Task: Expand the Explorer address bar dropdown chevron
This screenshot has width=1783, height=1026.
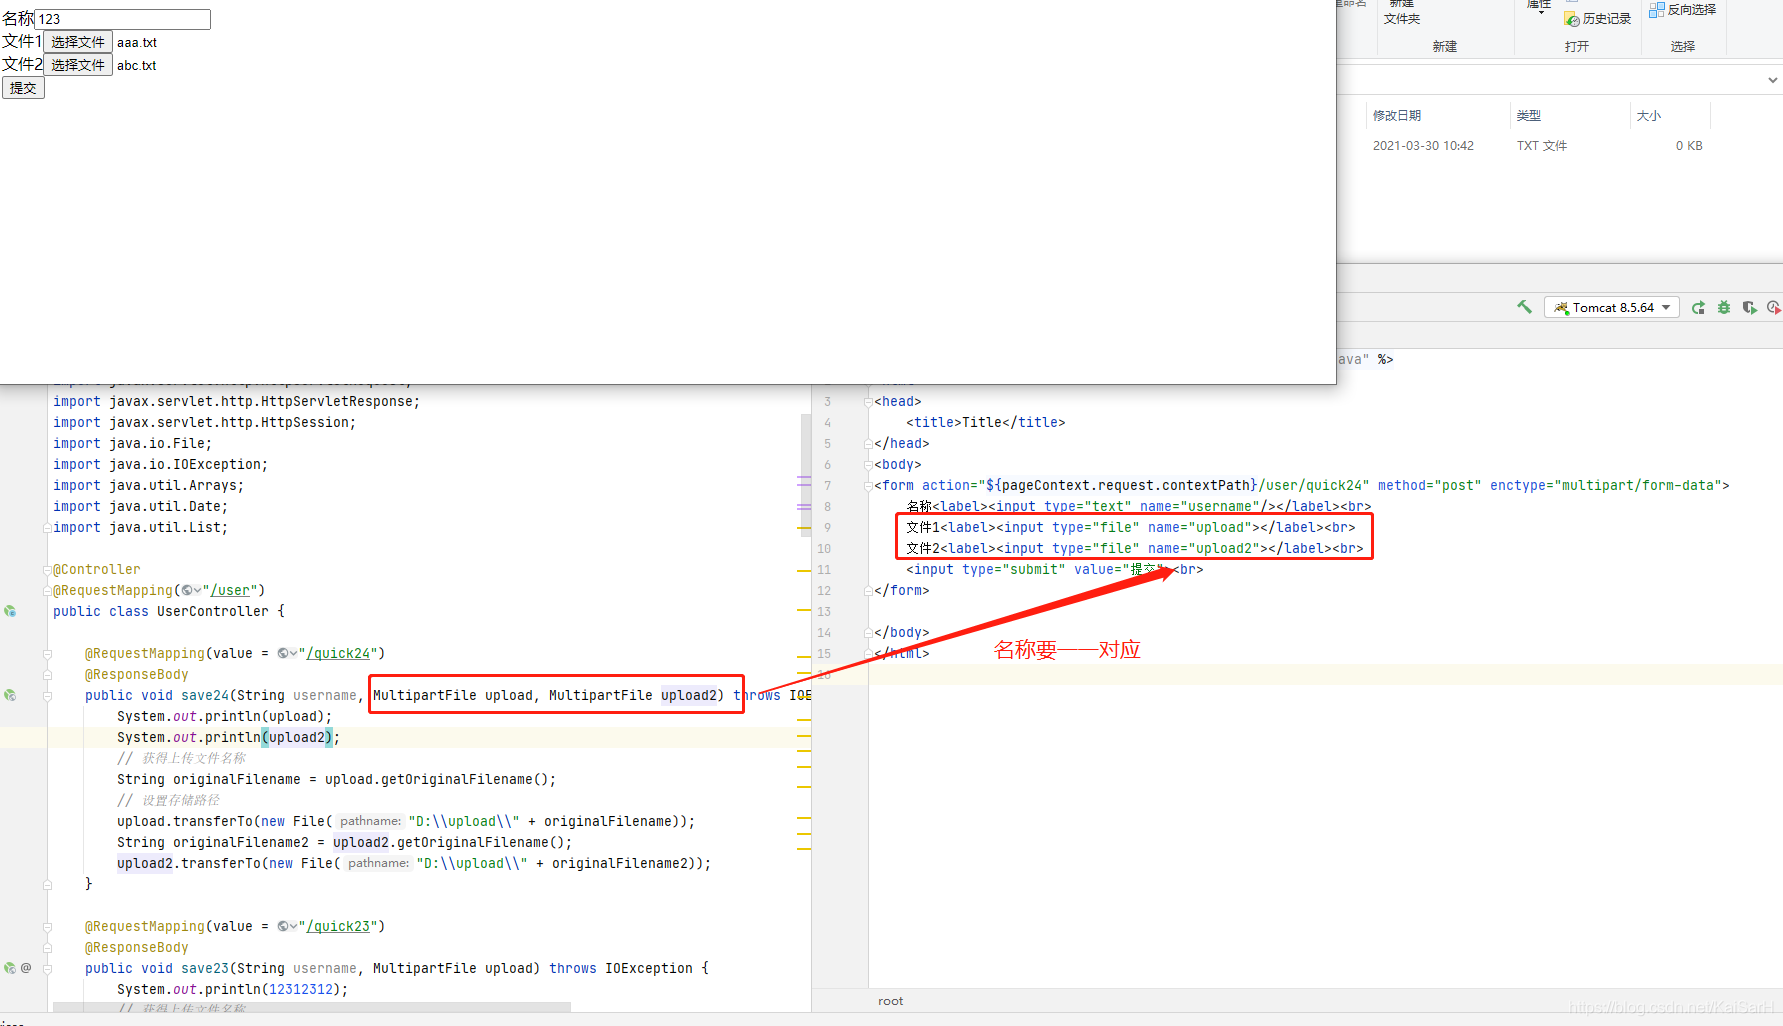Action: coord(1773,80)
